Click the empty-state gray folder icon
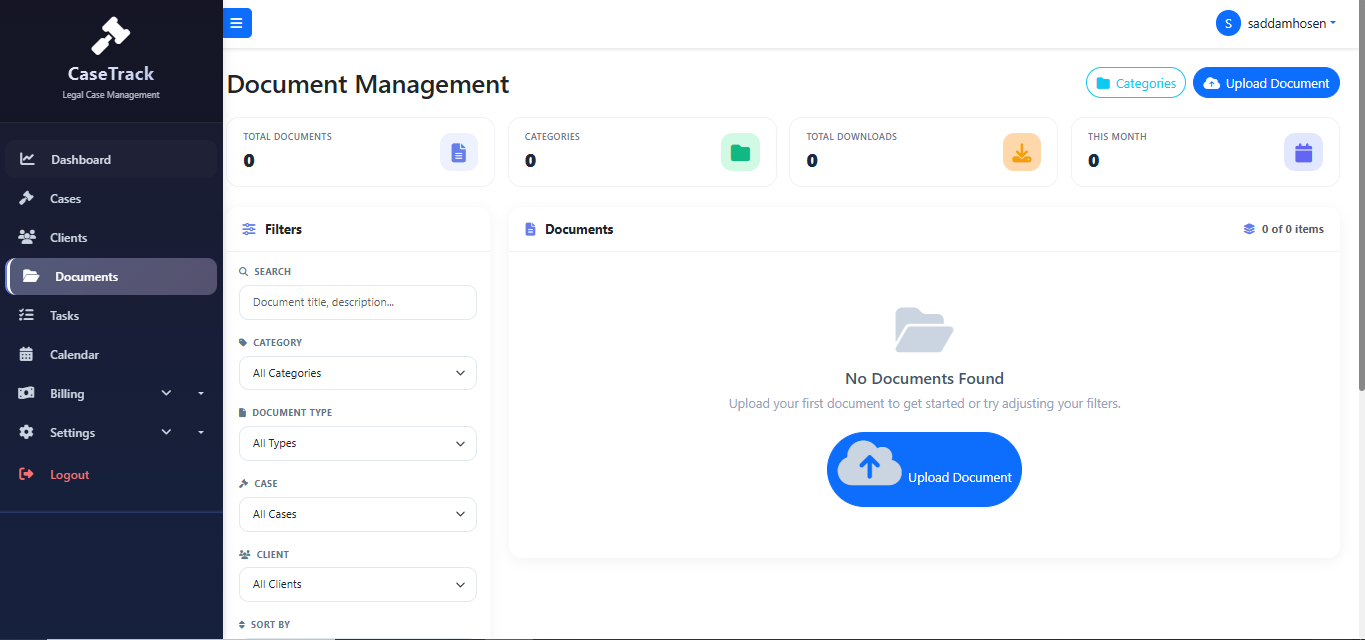This screenshot has width=1365, height=640. pos(924,330)
